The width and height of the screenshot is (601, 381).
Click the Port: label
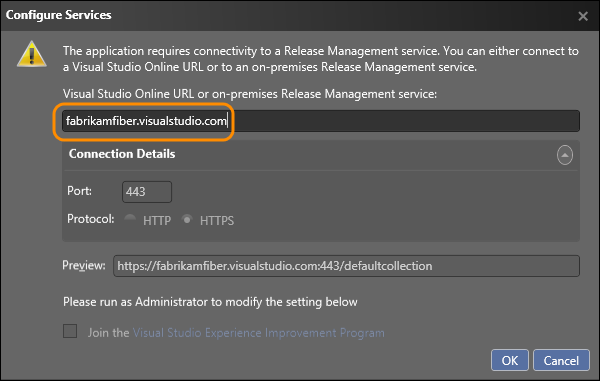(x=79, y=191)
